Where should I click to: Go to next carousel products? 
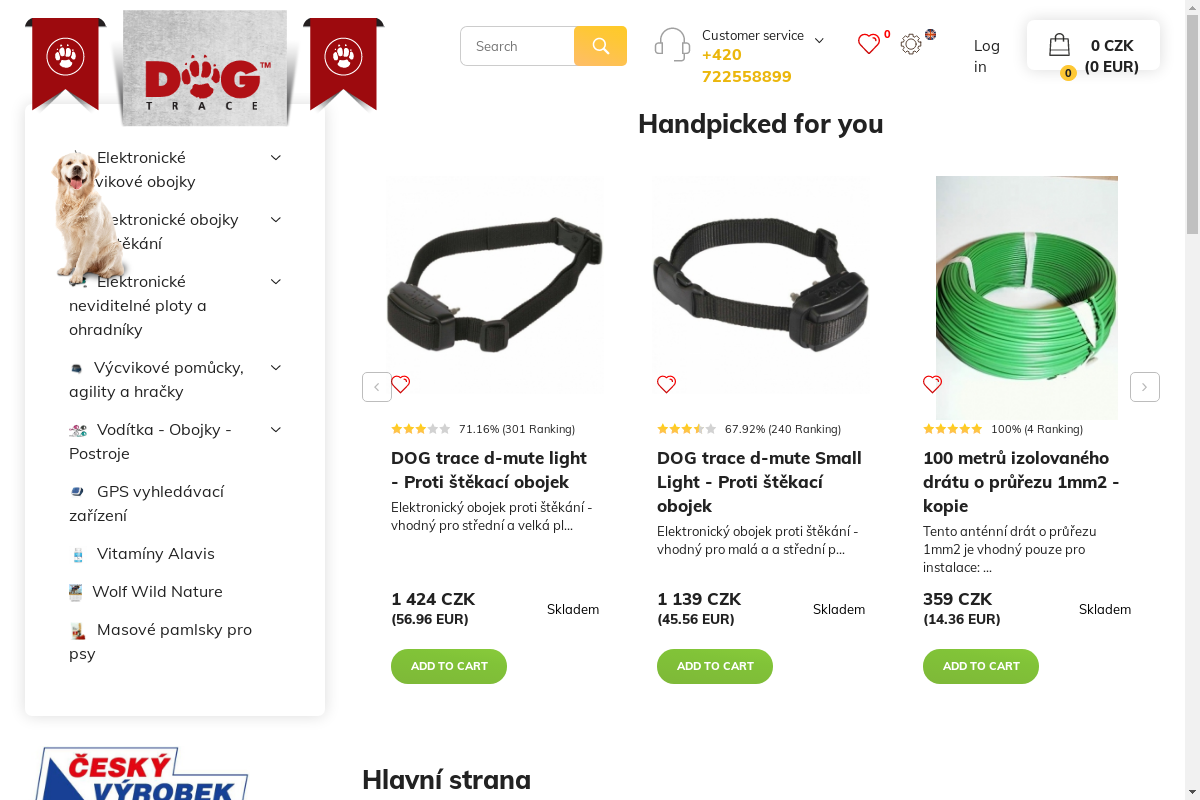coord(1145,387)
